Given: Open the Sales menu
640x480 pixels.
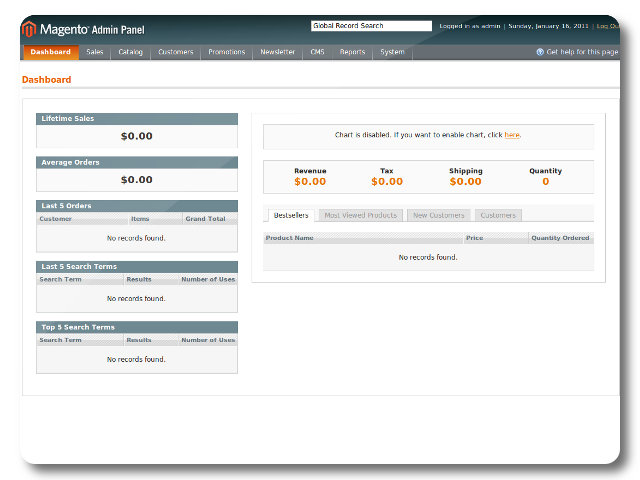Looking at the screenshot, I should pos(94,52).
